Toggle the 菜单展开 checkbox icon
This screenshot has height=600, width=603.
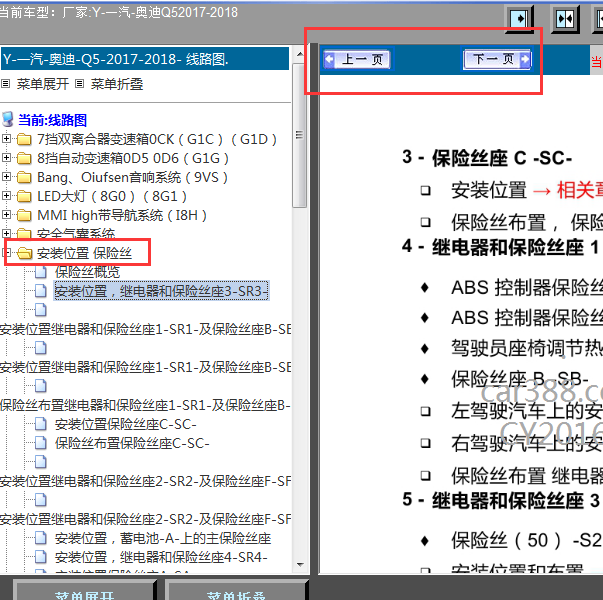[x=6, y=84]
